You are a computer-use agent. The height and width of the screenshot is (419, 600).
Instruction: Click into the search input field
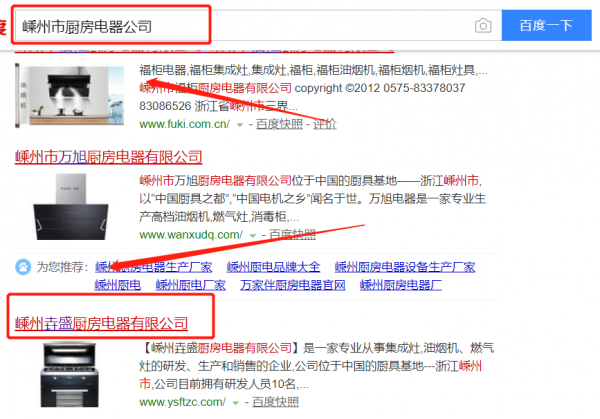coord(245,26)
